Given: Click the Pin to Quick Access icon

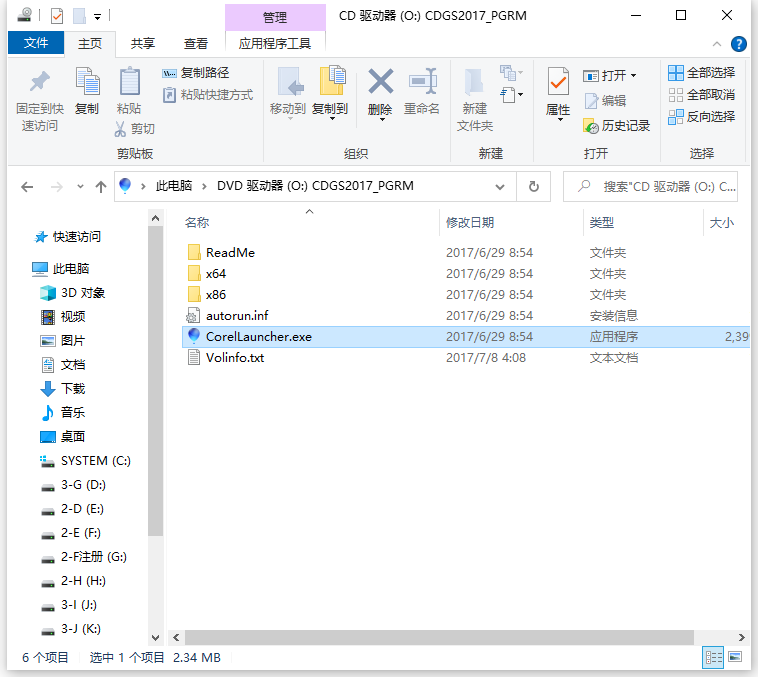Looking at the screenshot, I should pos(40,82).
